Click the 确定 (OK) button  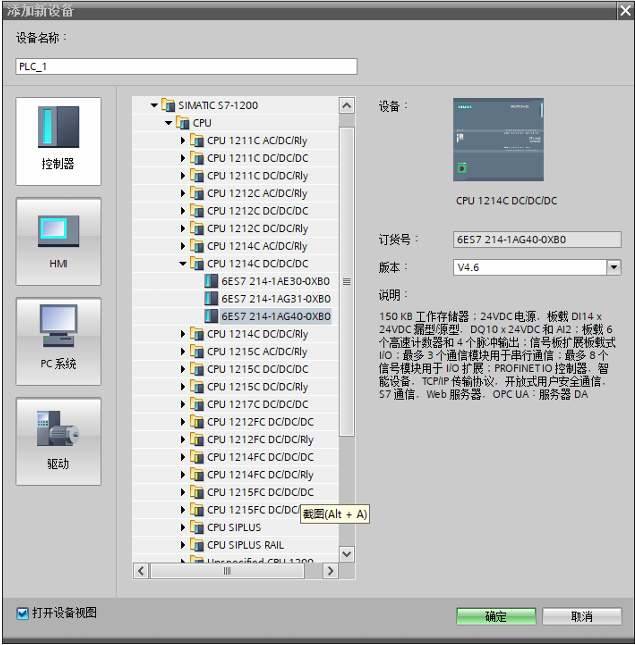pyautogui.click(x=495, y=617)
